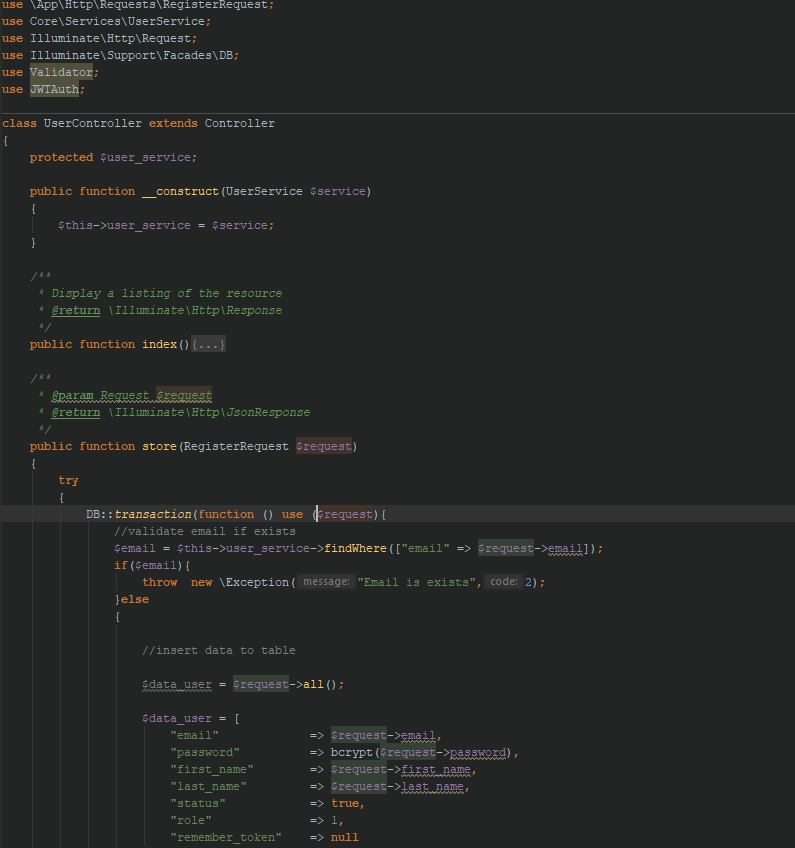This screenshot has height=848, width=795.
Task: Click the UserController class name
Action: click(92, 123)
